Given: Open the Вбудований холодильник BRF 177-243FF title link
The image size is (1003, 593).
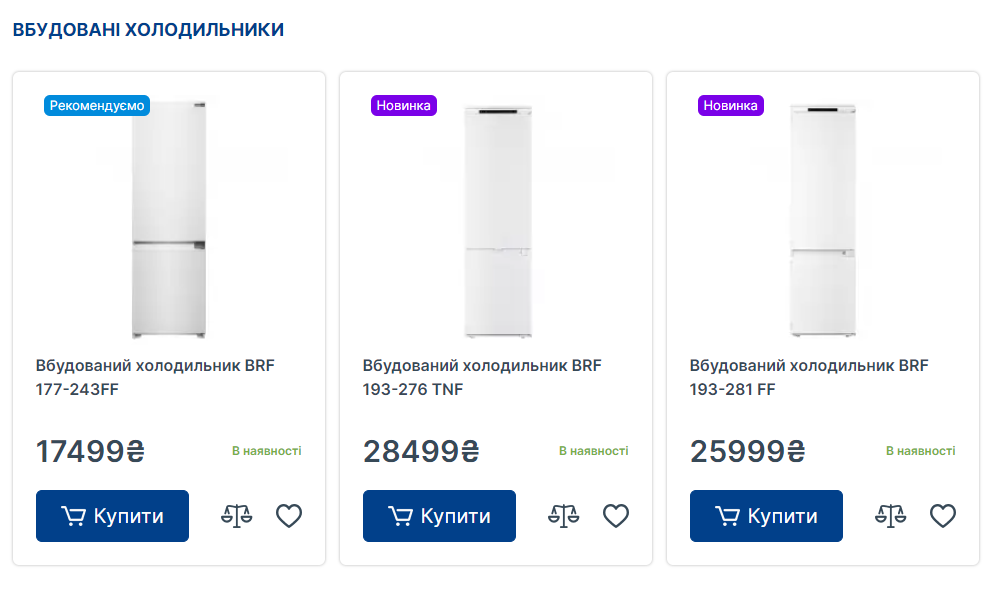Looking at the screenshot, I should tap(155, 377).
